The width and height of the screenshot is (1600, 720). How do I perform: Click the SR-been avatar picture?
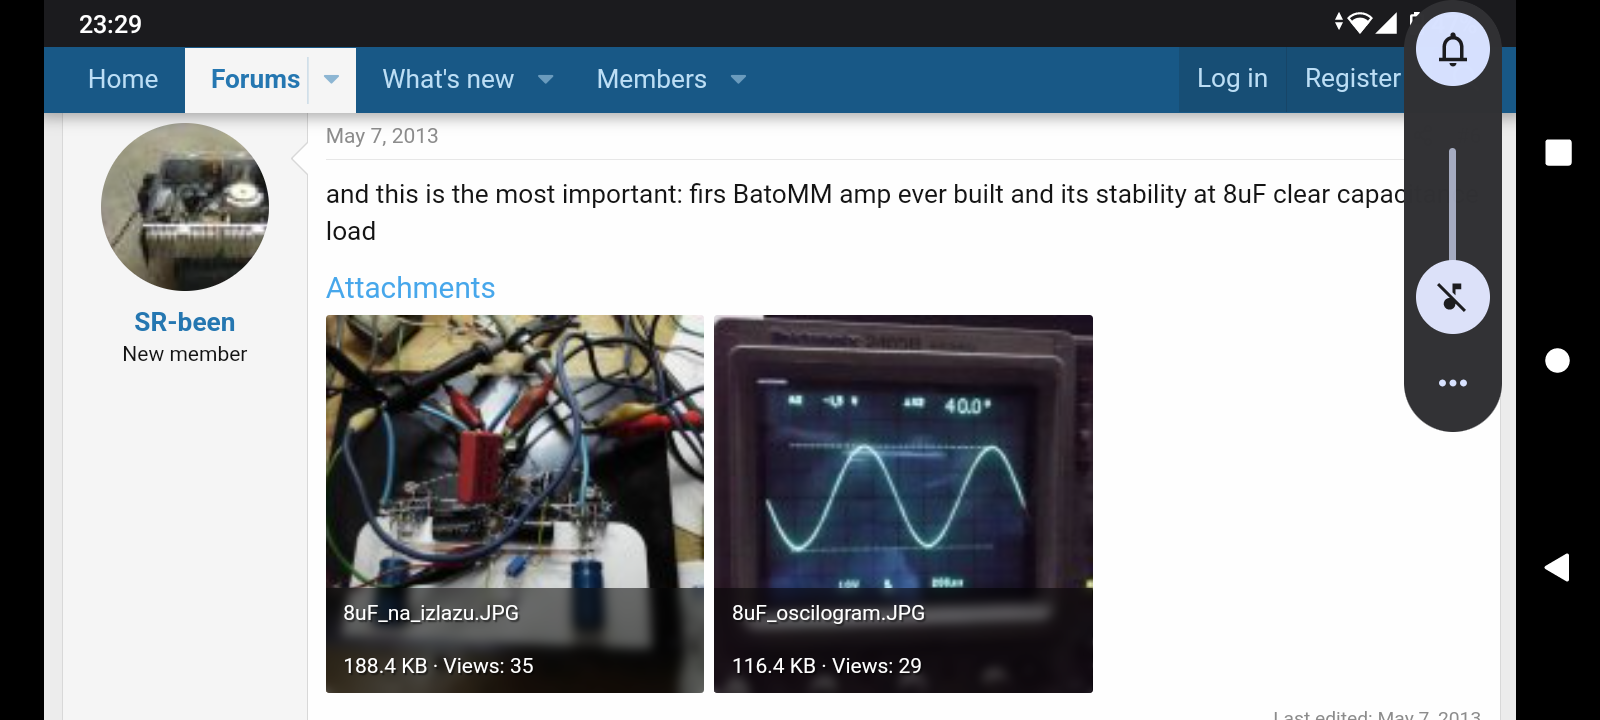coord(185,207)
